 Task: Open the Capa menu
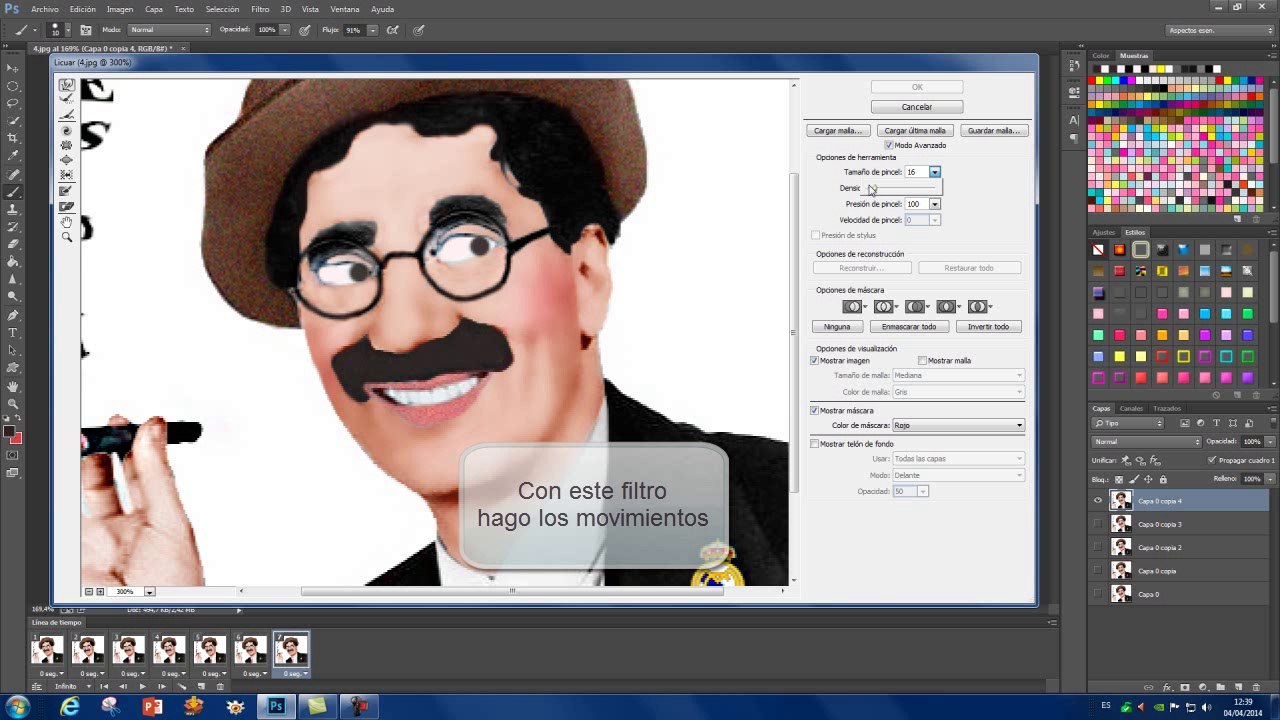(x=154, y=9)
